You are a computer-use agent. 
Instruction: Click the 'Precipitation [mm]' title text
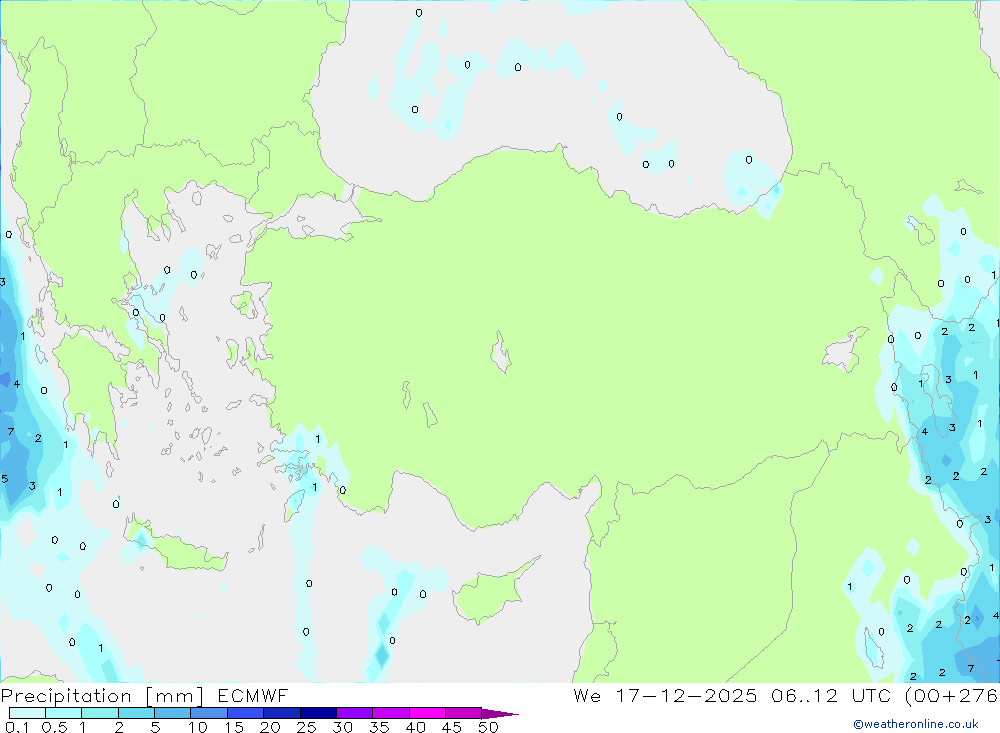point(102,696)
